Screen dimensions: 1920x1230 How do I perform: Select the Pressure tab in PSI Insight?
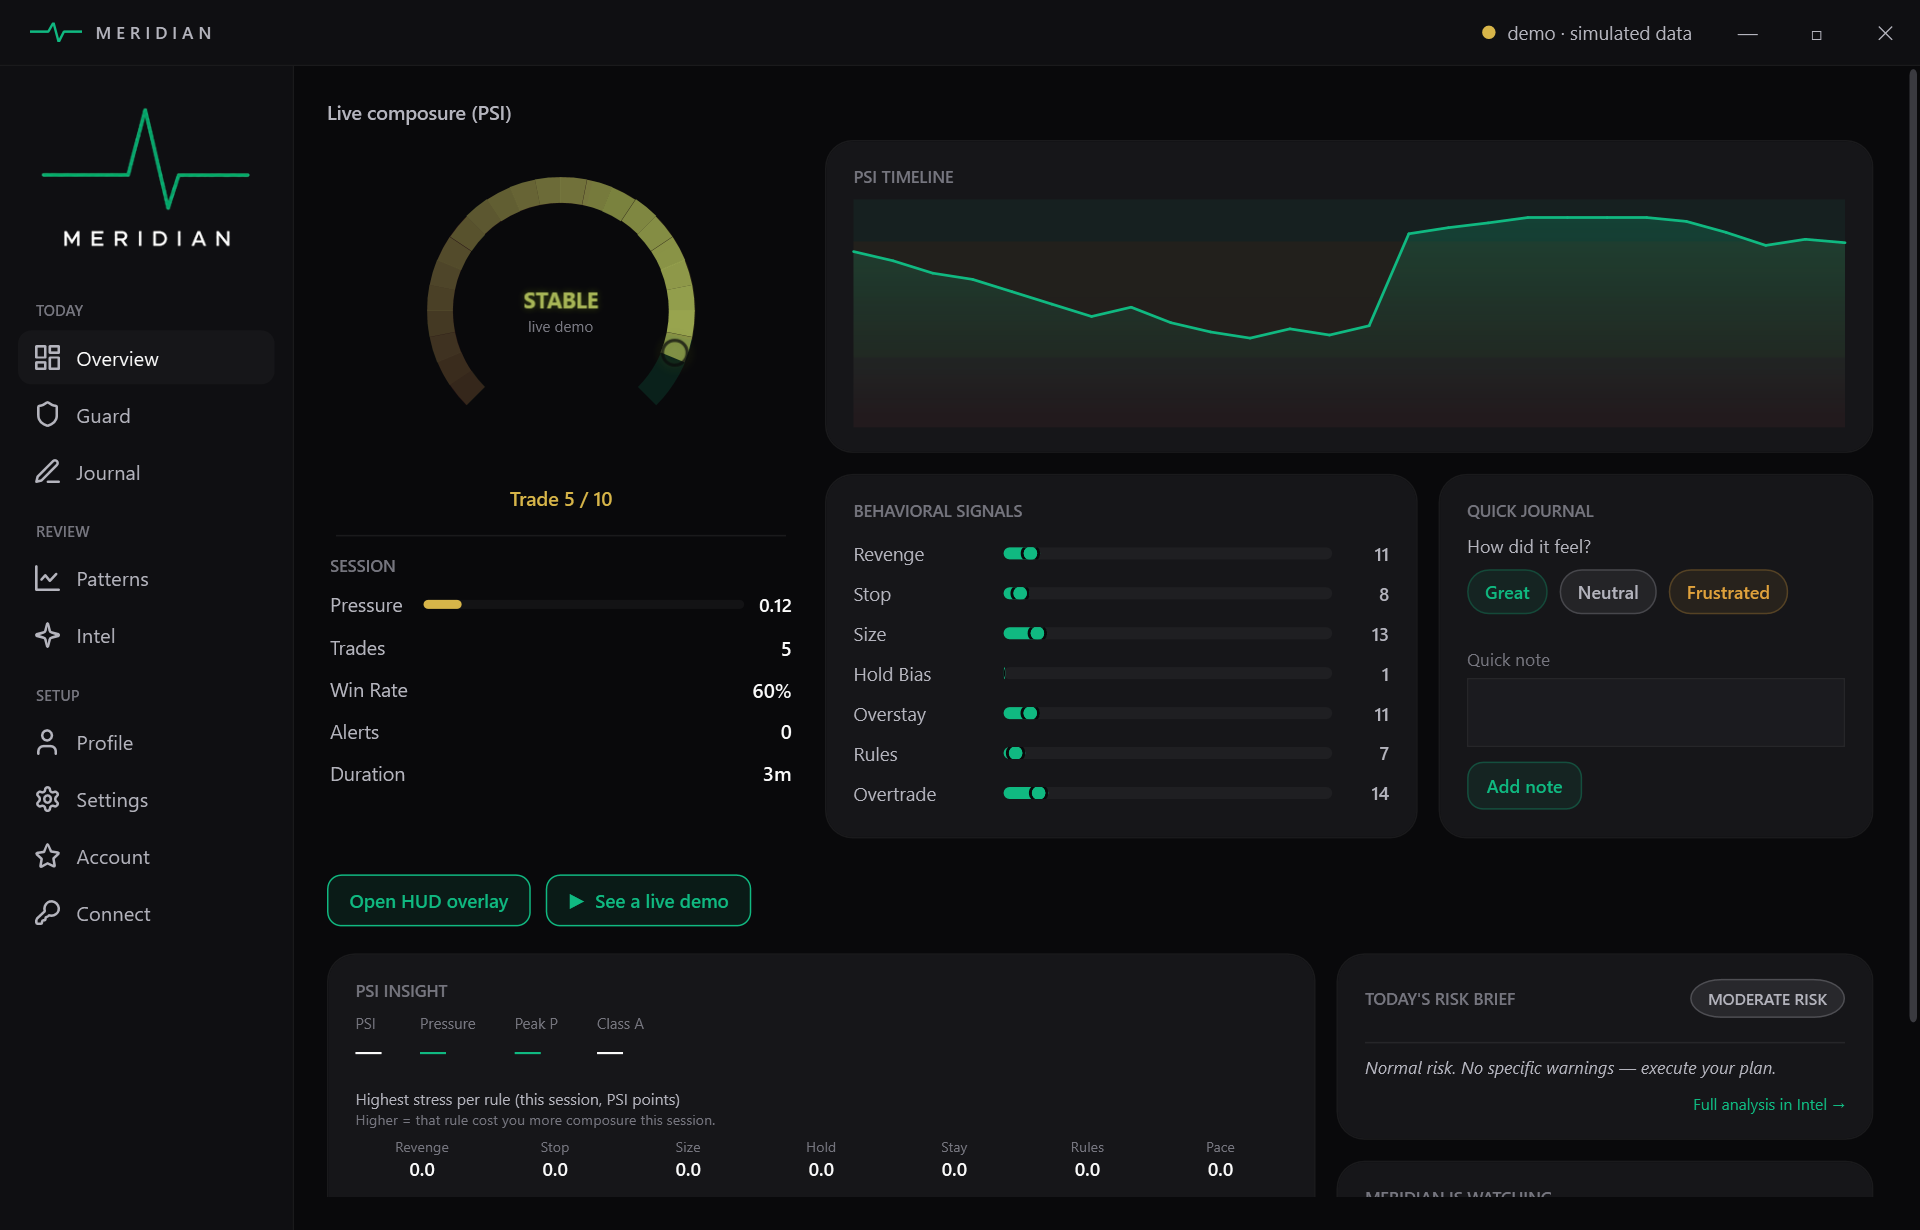[x=447, y=1024]
